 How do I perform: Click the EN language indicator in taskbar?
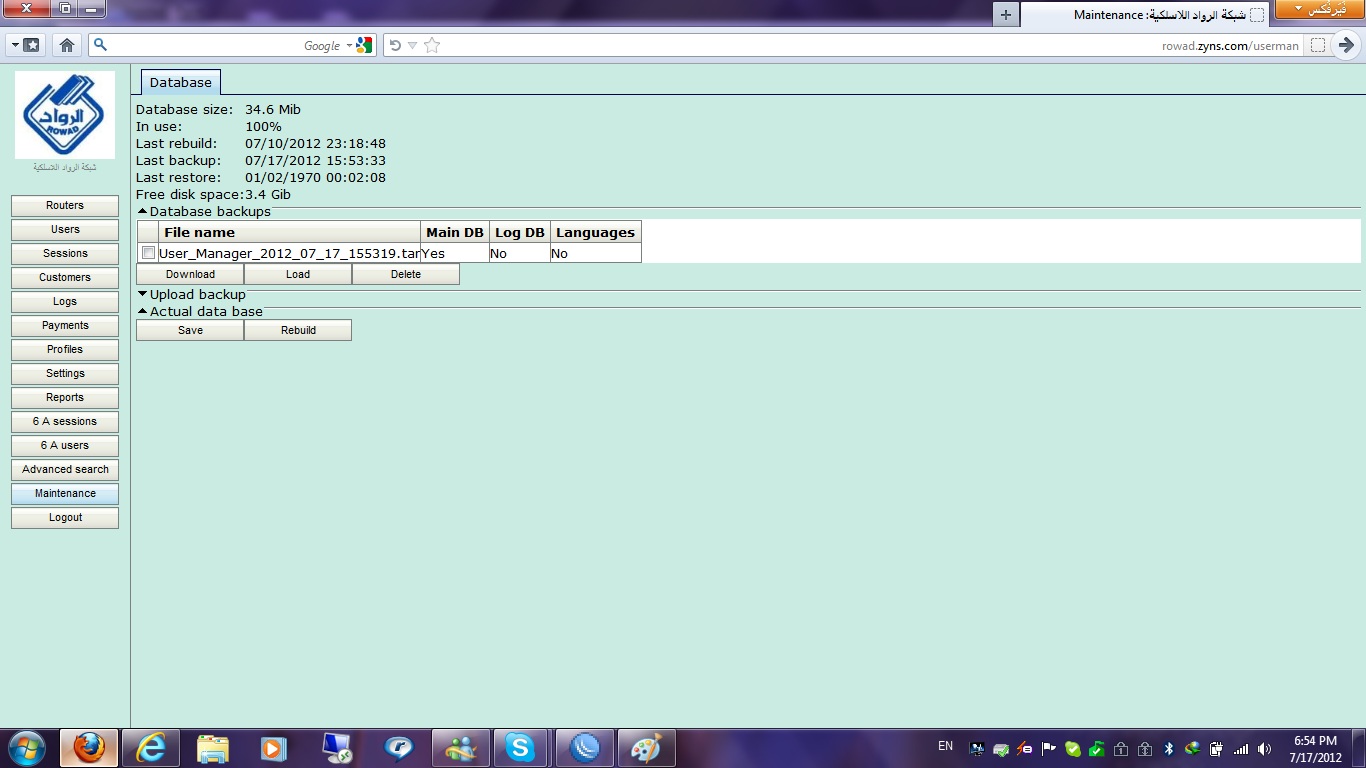945,746
